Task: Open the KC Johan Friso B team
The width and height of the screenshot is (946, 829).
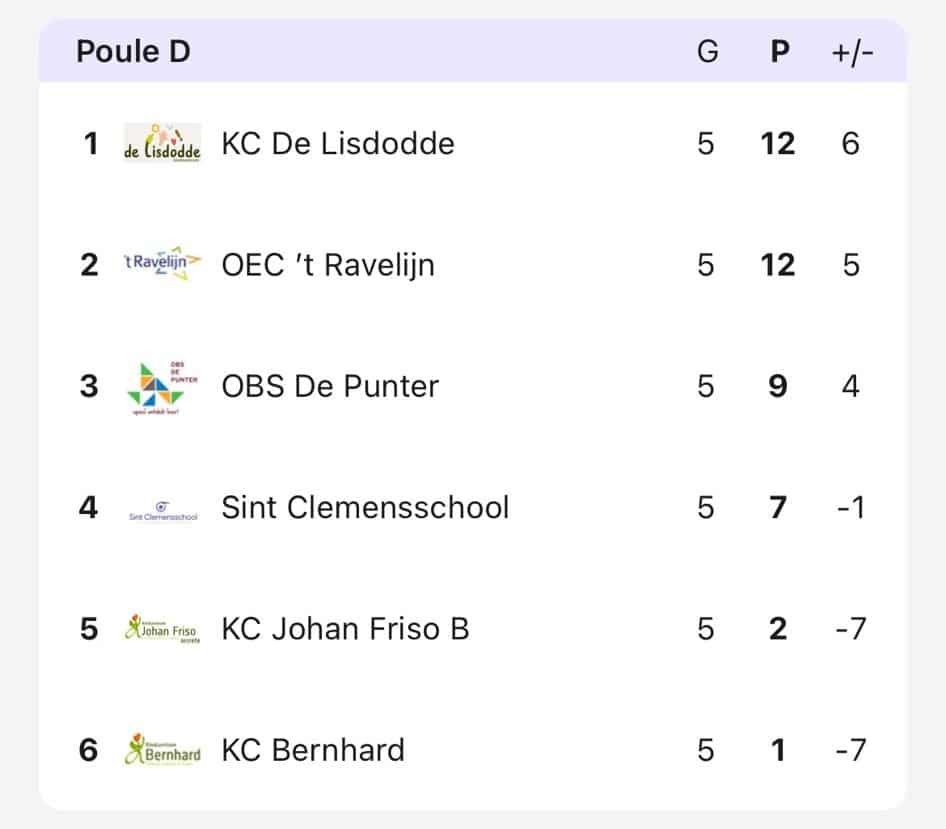Action: click(x=345, y=629)
